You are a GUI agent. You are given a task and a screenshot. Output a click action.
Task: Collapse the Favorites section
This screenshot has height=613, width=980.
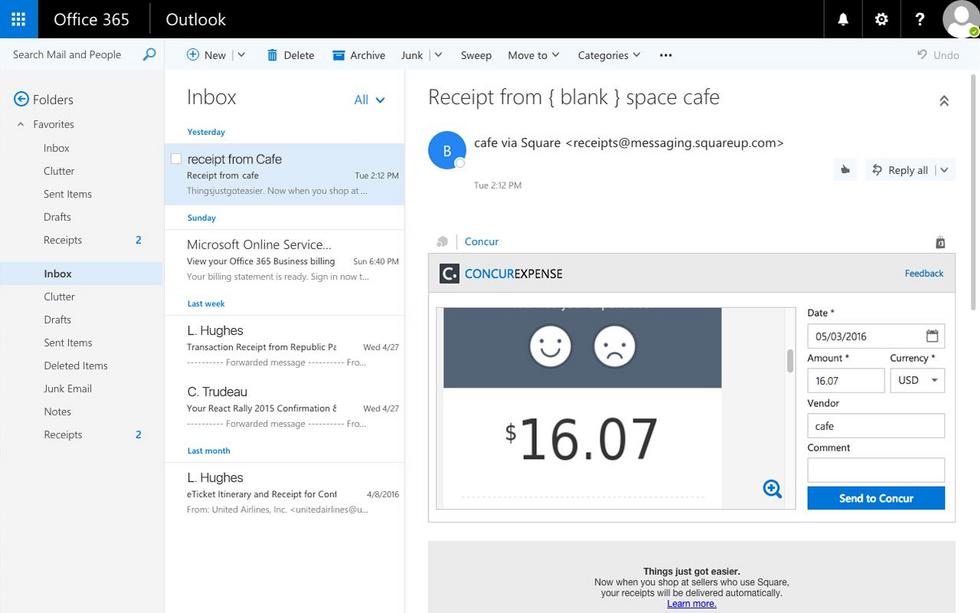tap(21, 124)
